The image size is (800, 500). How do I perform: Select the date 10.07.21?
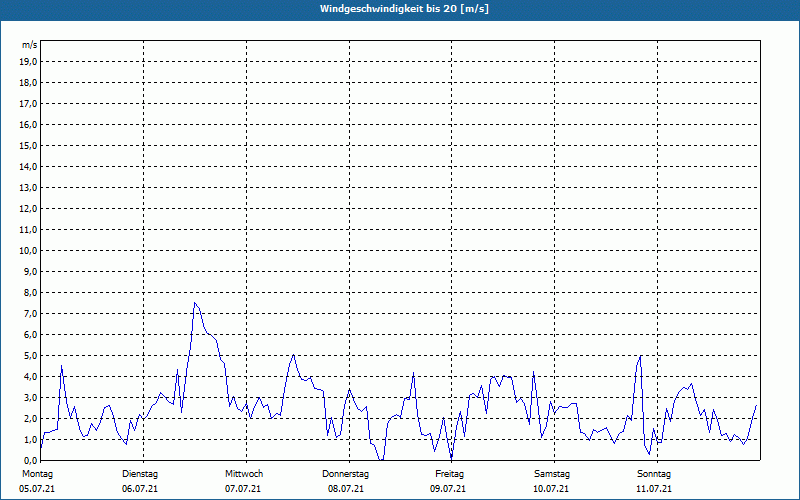tap(551, 489)
